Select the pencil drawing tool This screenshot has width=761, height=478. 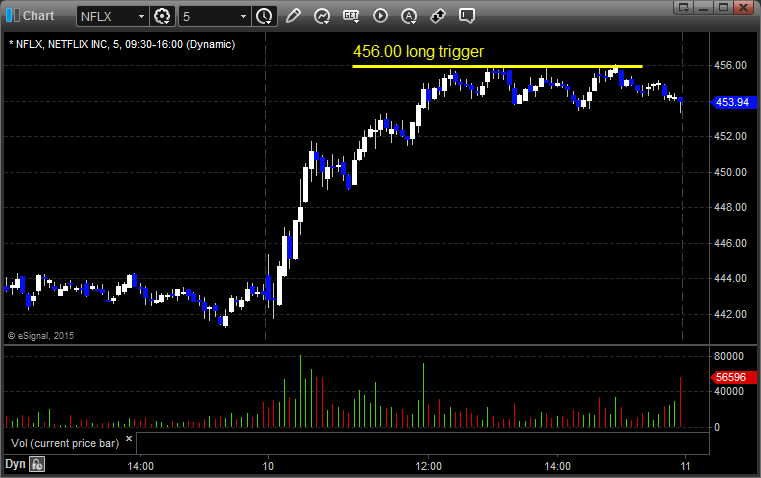(x=293, y=16)
